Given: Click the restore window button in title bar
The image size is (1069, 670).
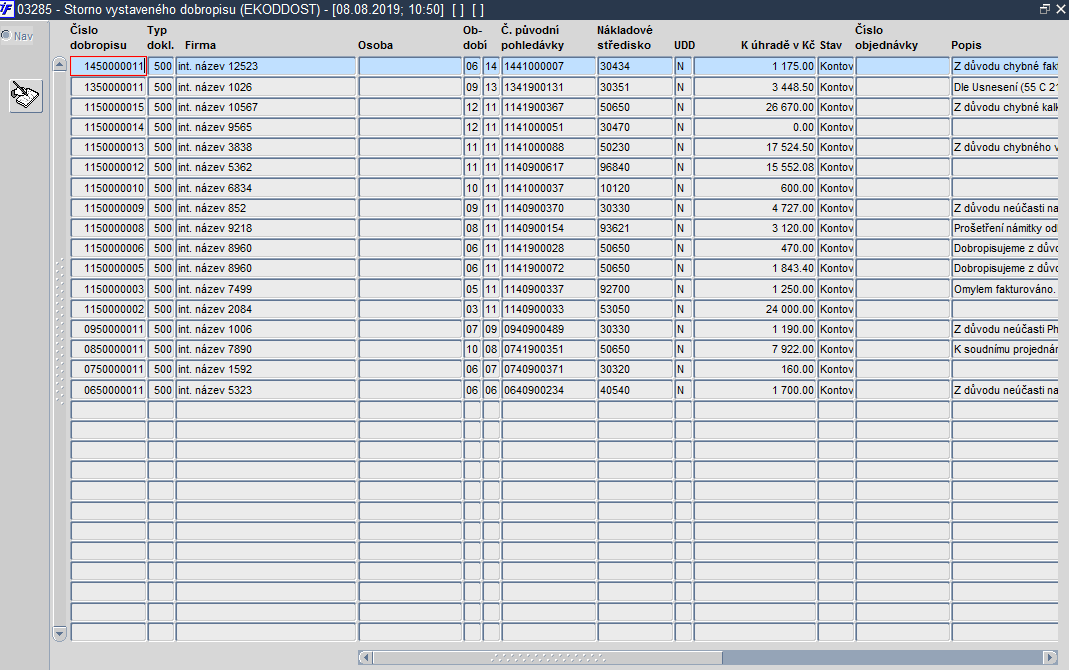Looking at the screenshot, I should (x=1044, y=10).
